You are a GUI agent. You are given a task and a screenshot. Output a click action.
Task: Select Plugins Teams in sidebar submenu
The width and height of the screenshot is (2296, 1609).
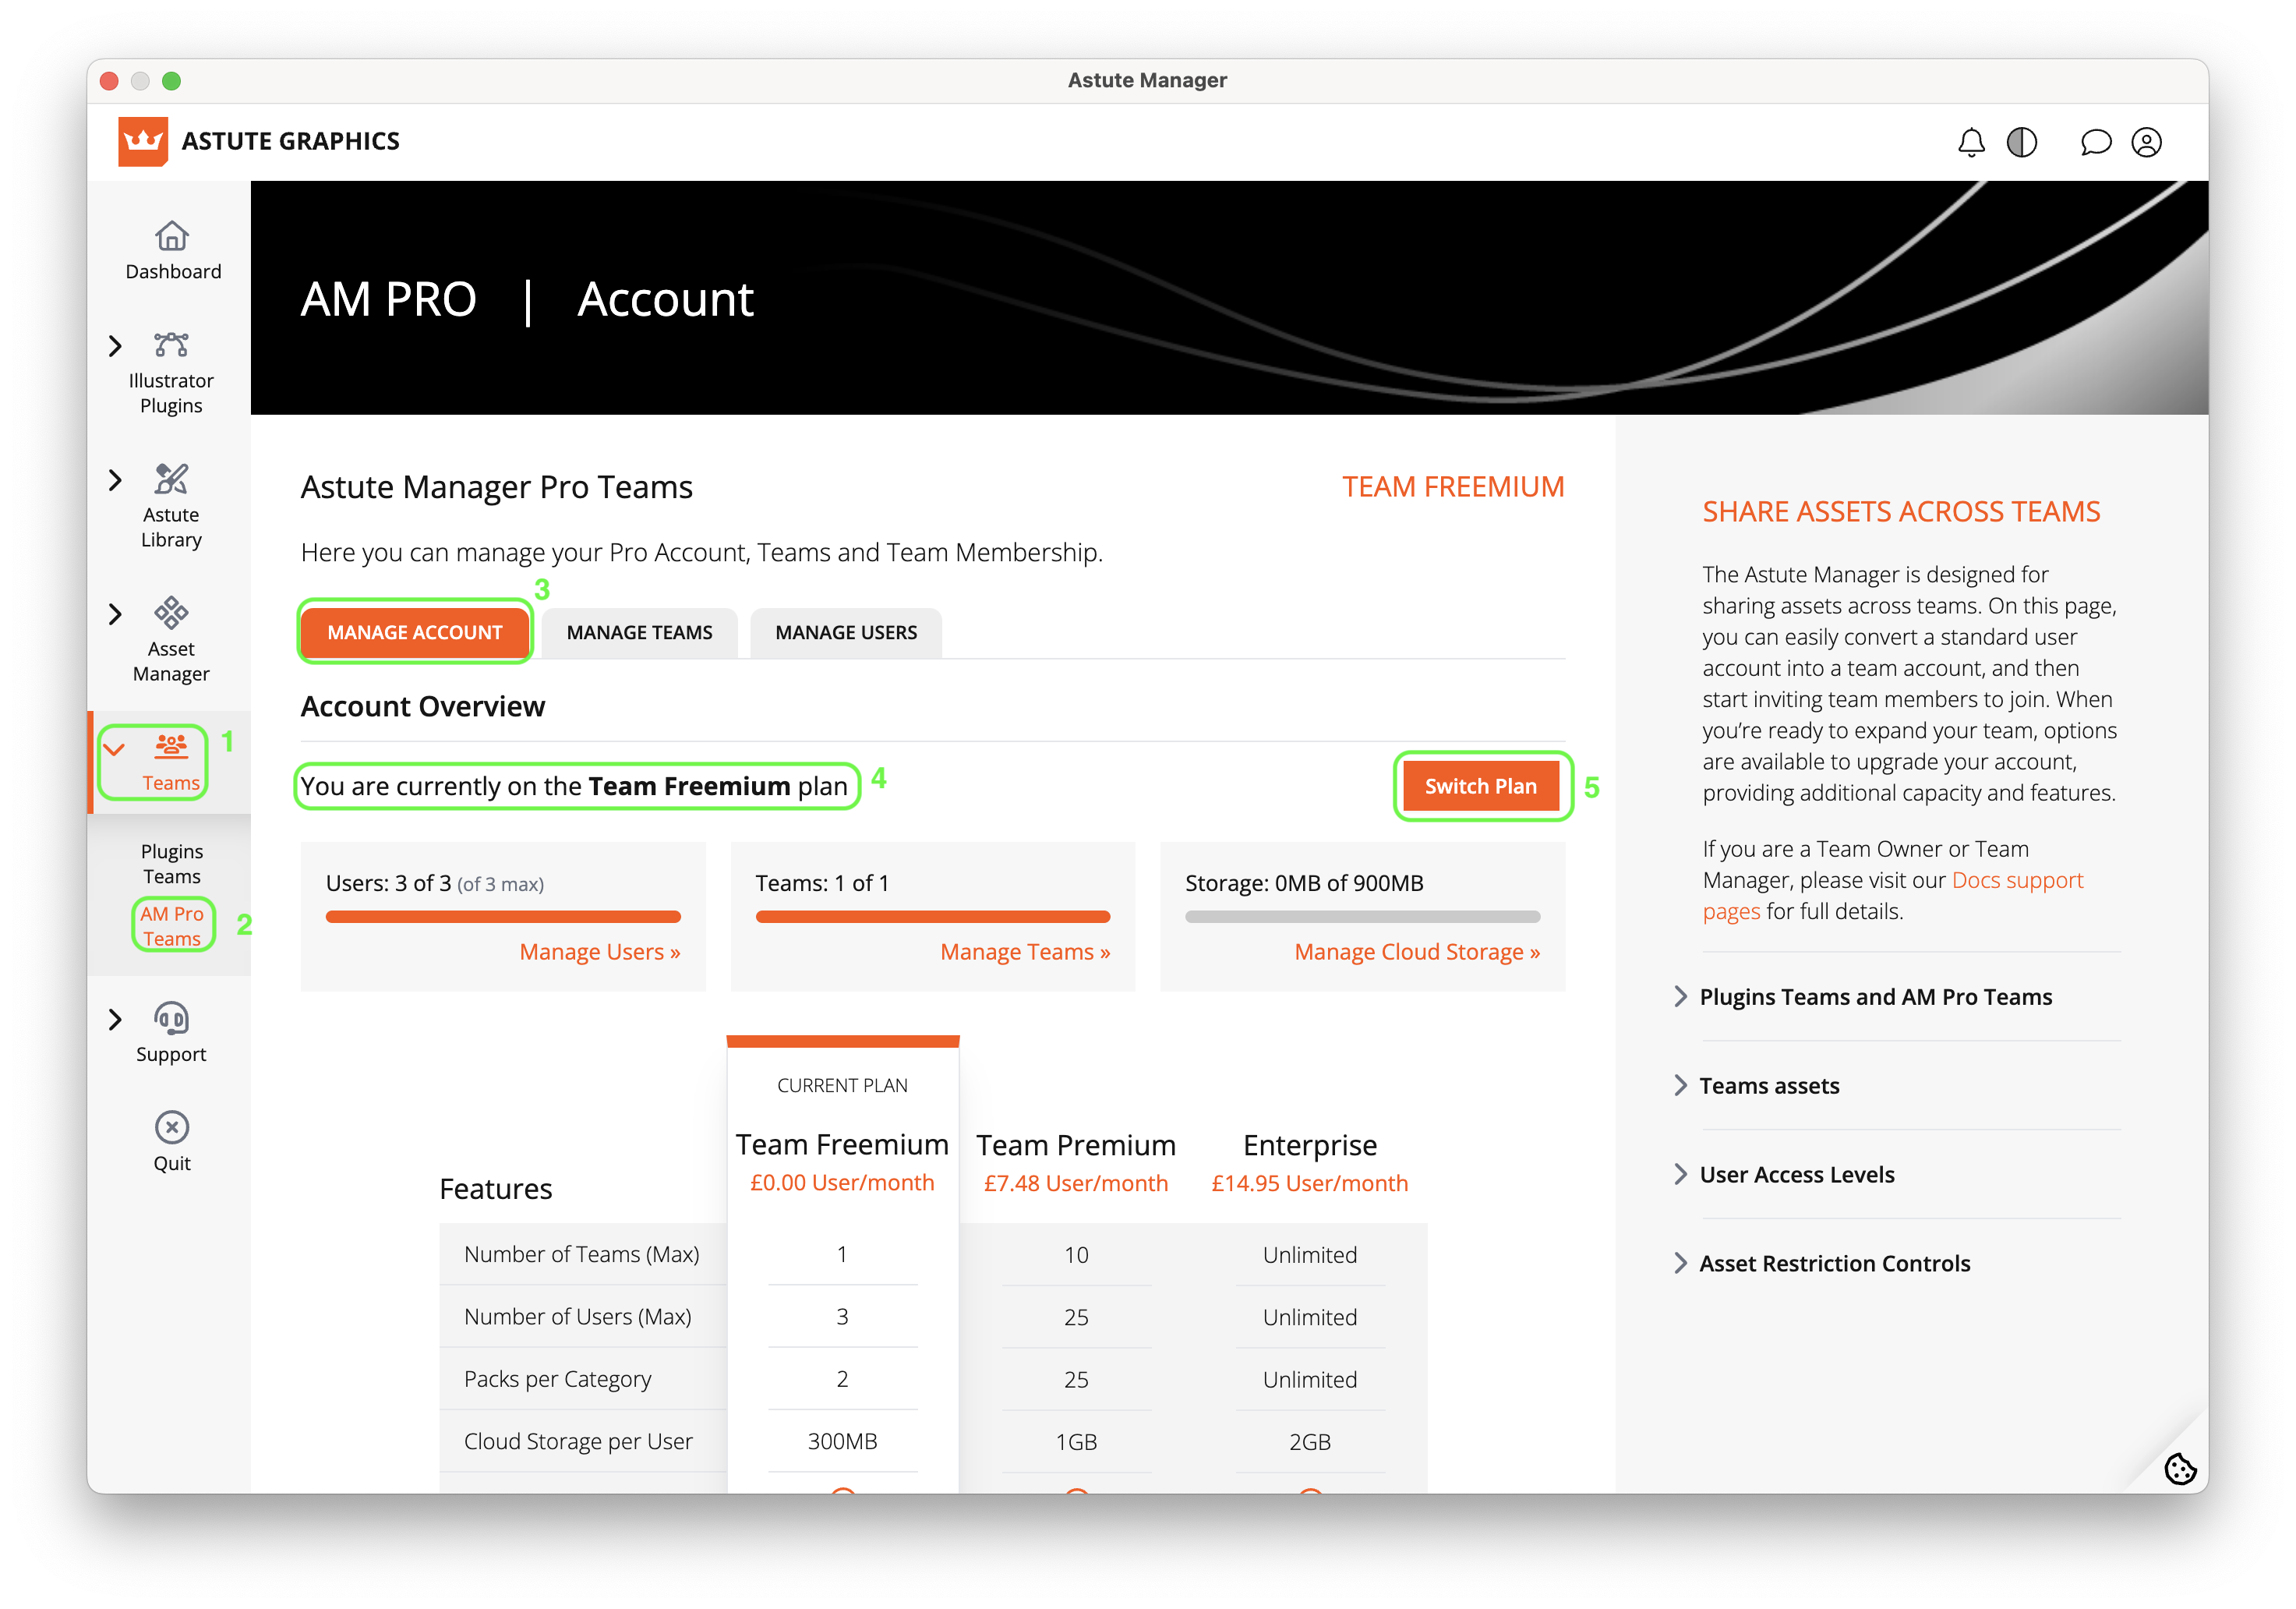click(172, 864)
